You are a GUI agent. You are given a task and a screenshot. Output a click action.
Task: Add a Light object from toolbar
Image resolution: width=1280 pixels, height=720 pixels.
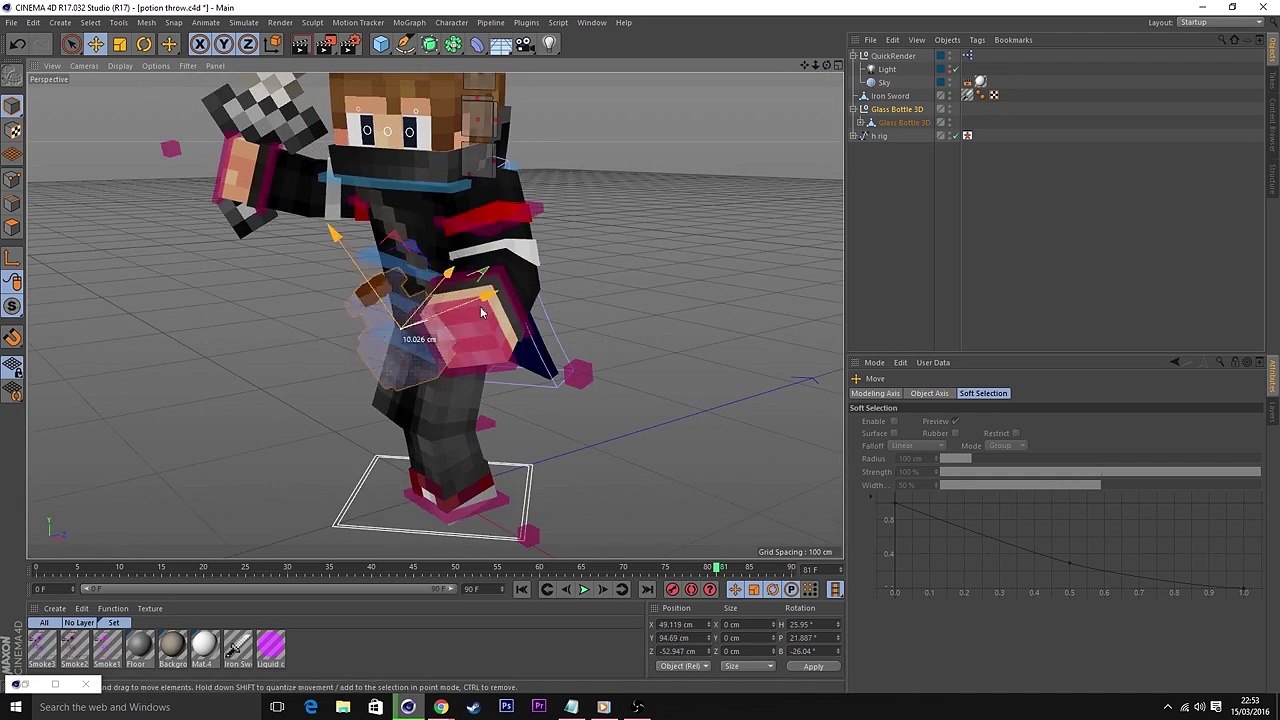(x=549, y=44)
